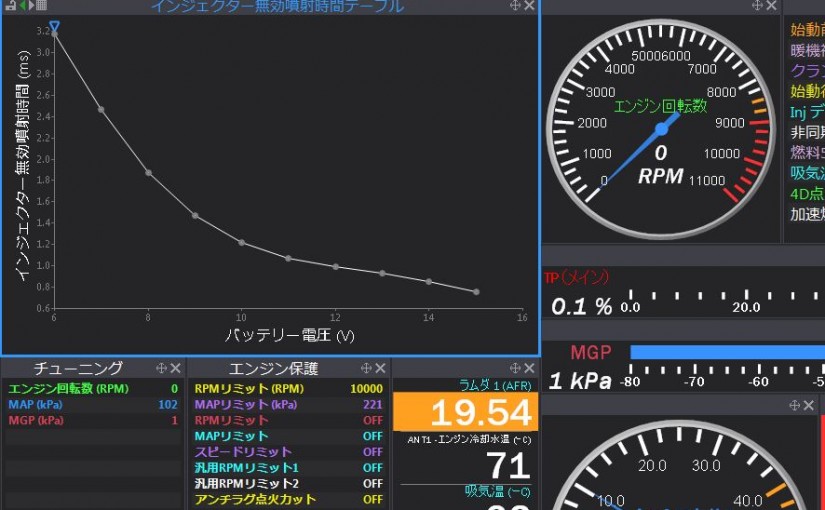Close the lower right gauge panel
Image resolution: width=825 pixels, height=510 pixels.
click(x=809, y=405)
